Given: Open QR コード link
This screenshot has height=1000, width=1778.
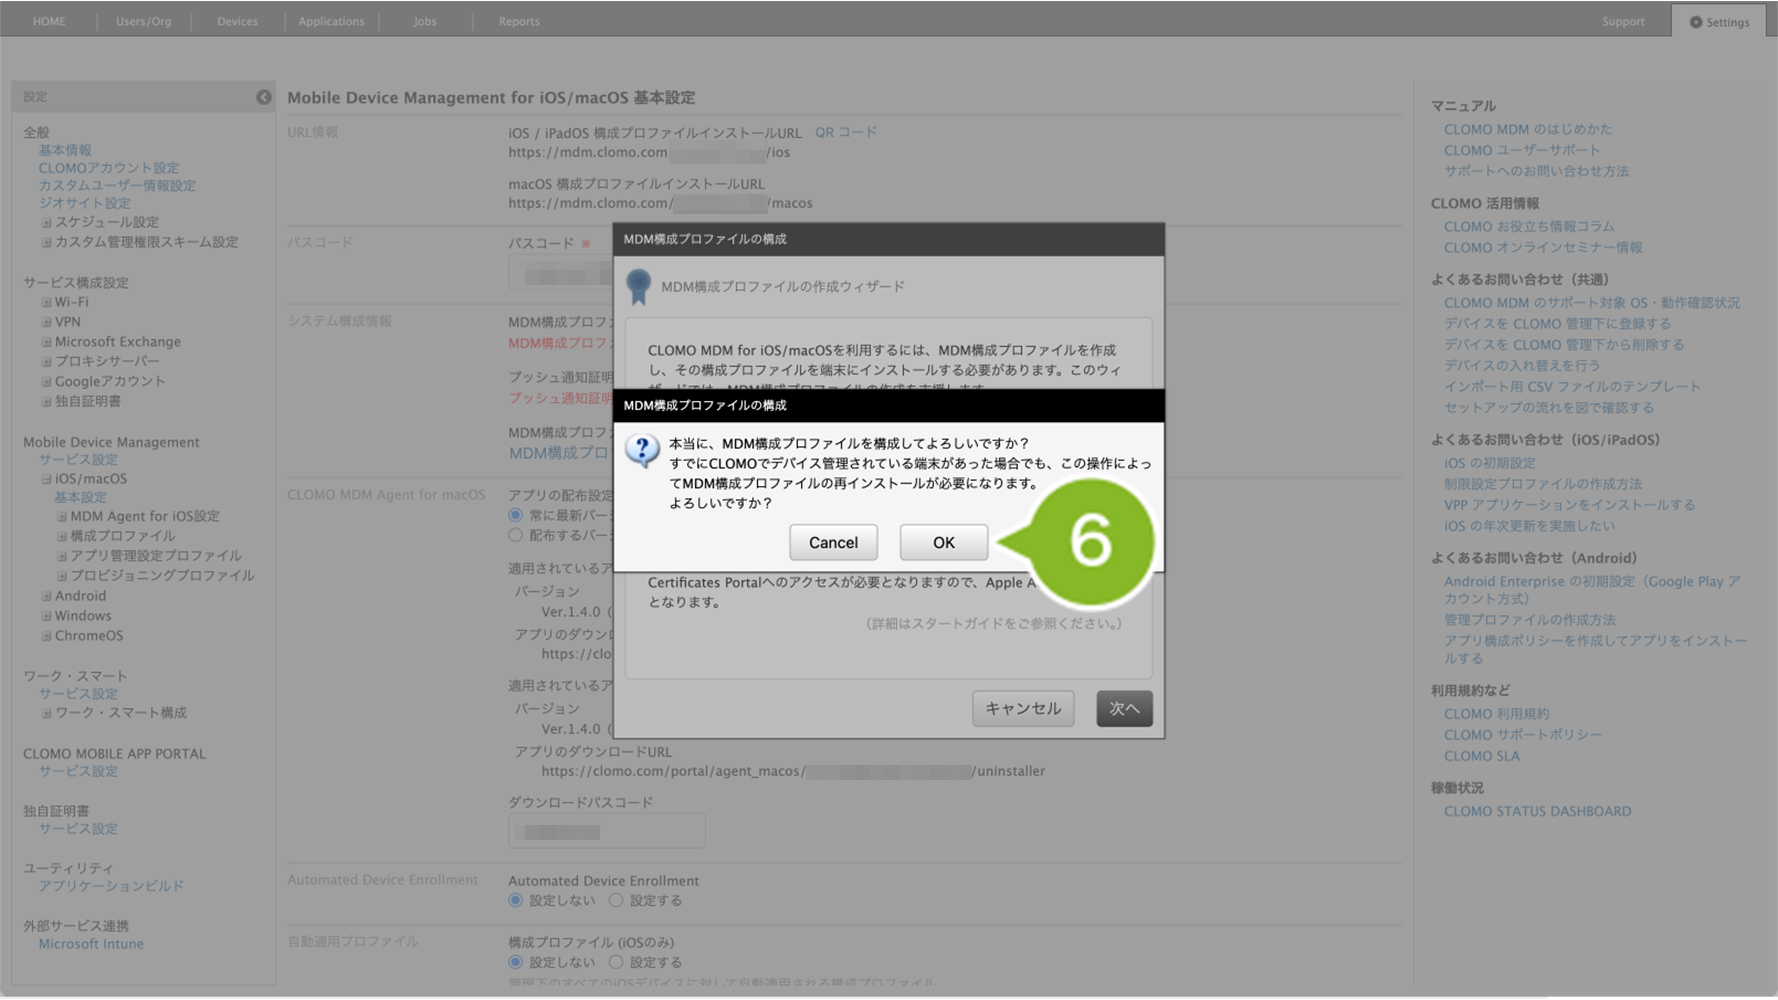Looking at the screenshot, I should (x=845, y=132).
